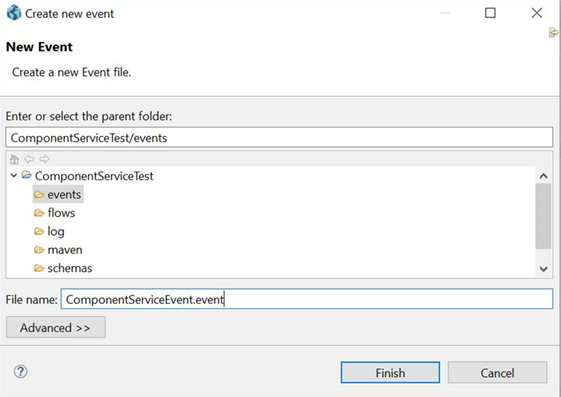The height and width of the screenshot is (397, 561).
Task: Click the ComponentServiceTest project folder icon
Action: click(x=26, y=175)
